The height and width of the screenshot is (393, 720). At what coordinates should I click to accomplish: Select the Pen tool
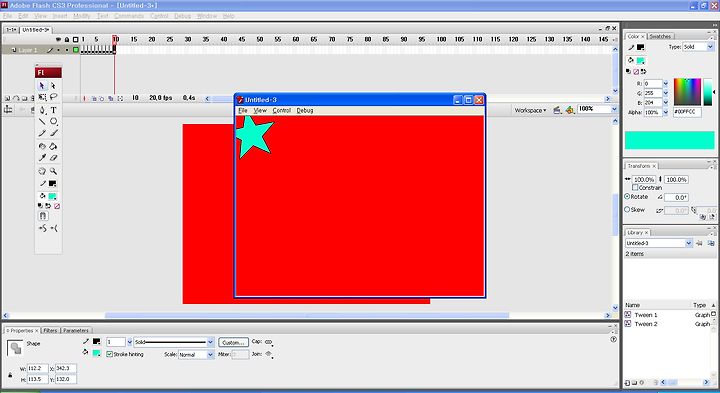[42, 110]
